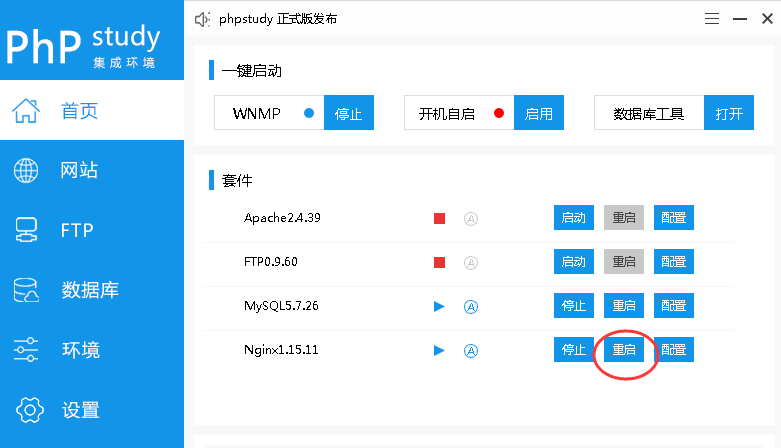Click FTP0.9.60 red stopped status square
Image resolution: width=781 pixels, height=448 pixels.
click(x=439, y=262)
